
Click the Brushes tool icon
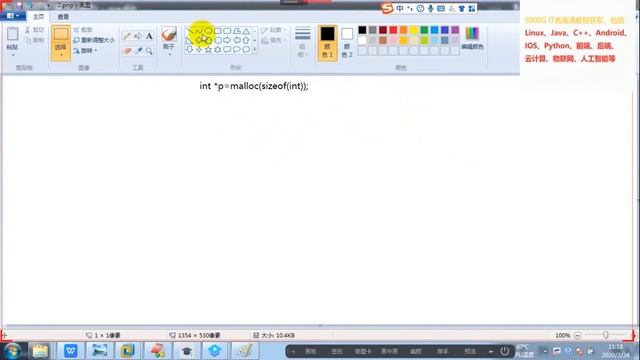(x=169, y=34)
